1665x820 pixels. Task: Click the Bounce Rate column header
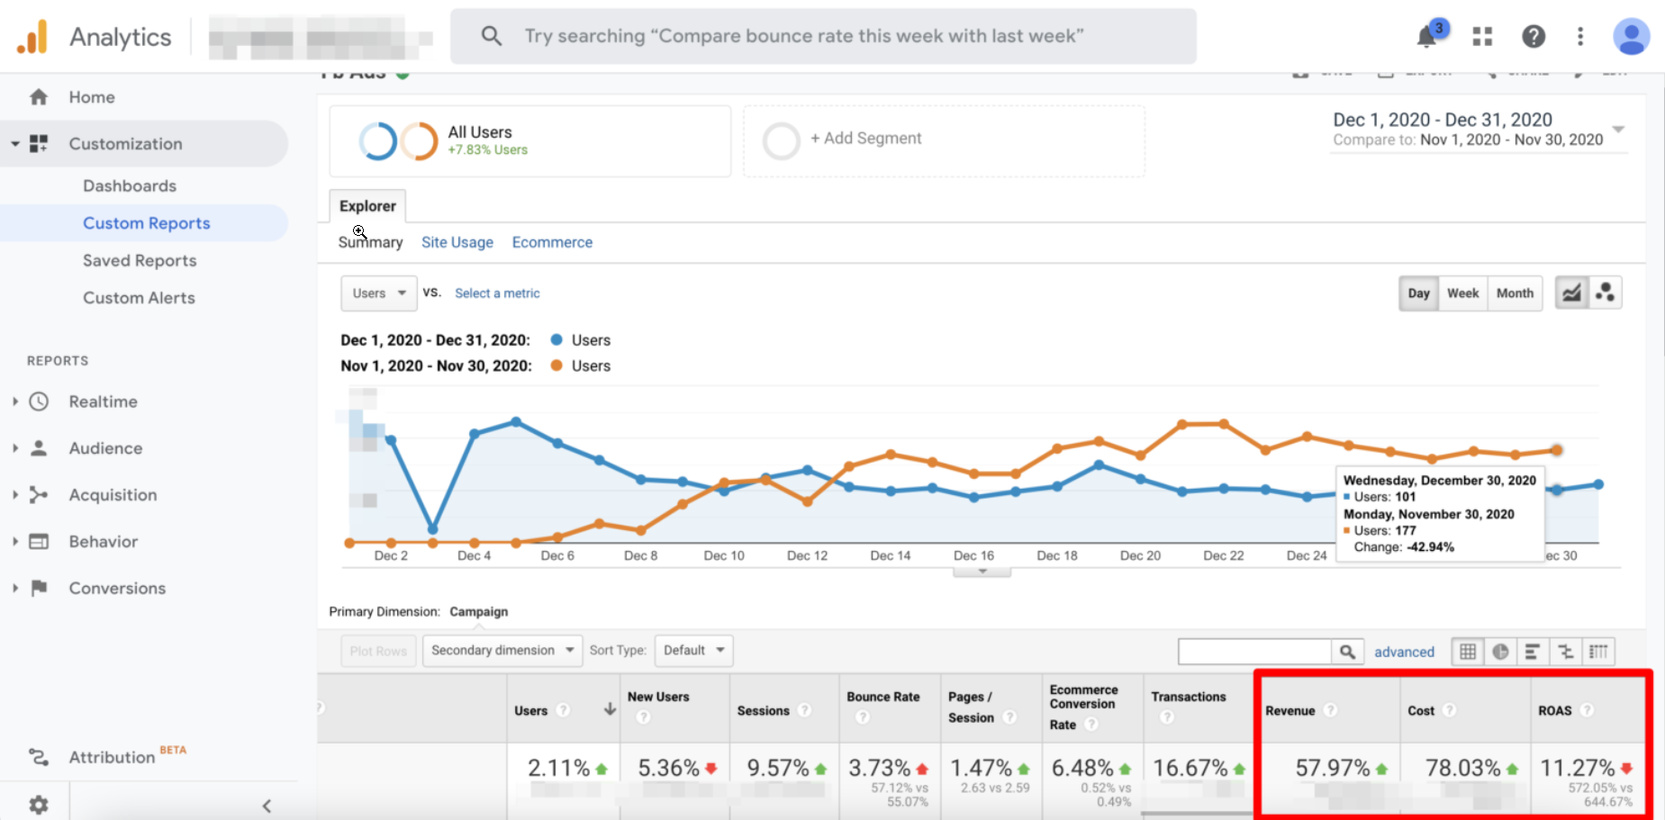pos(883,697)
